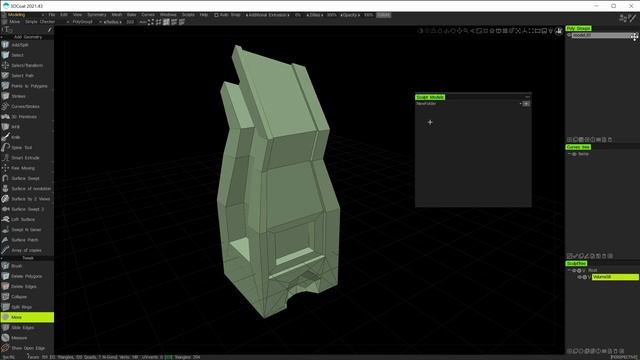Open the View menu

[x=77, y=15]
